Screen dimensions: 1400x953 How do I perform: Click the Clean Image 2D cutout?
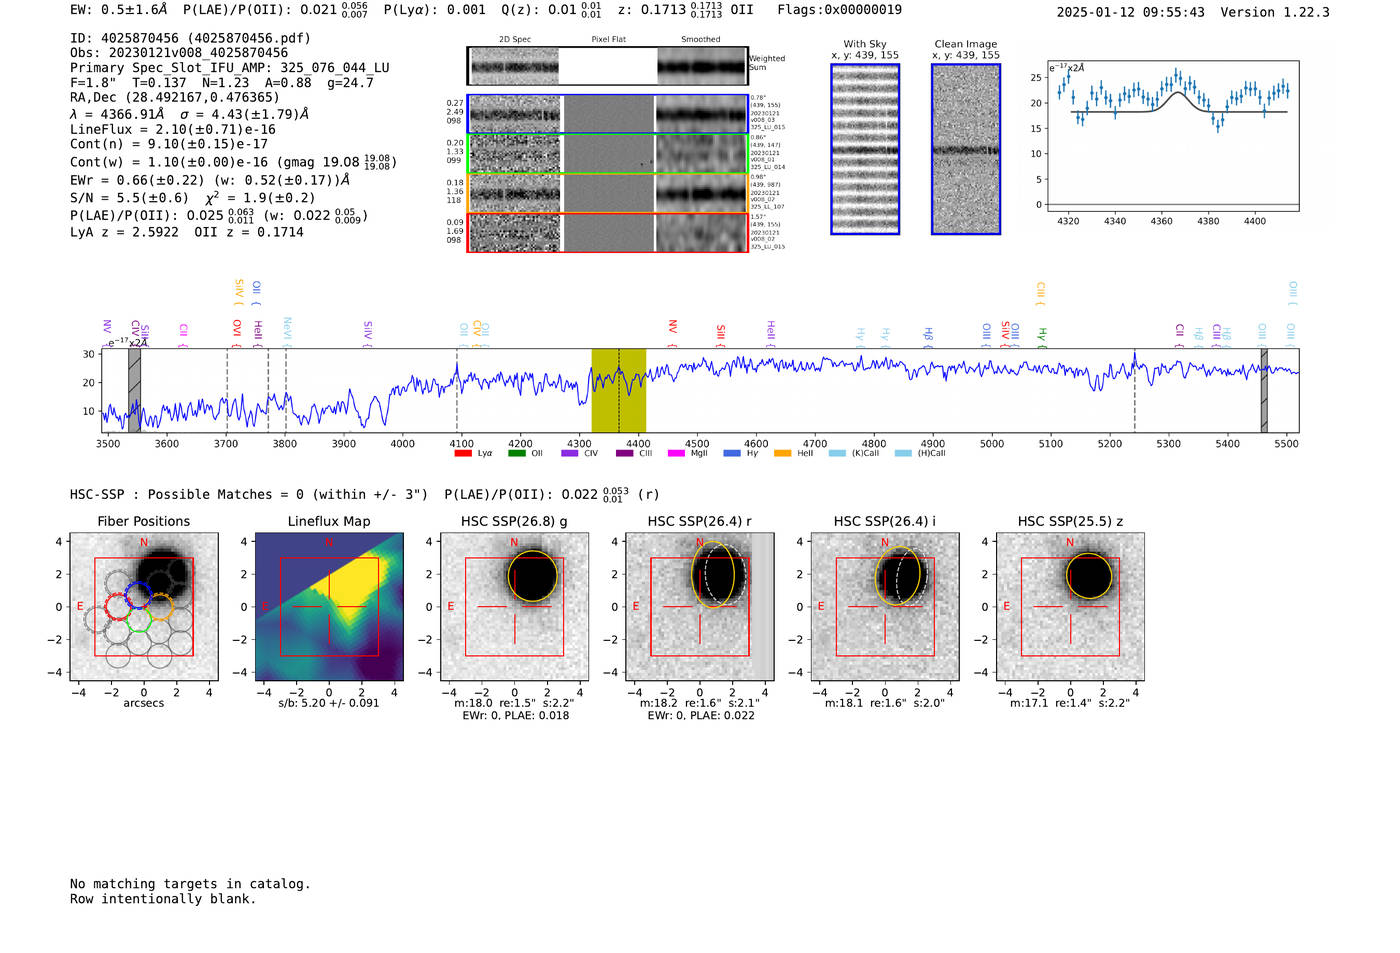966,149
